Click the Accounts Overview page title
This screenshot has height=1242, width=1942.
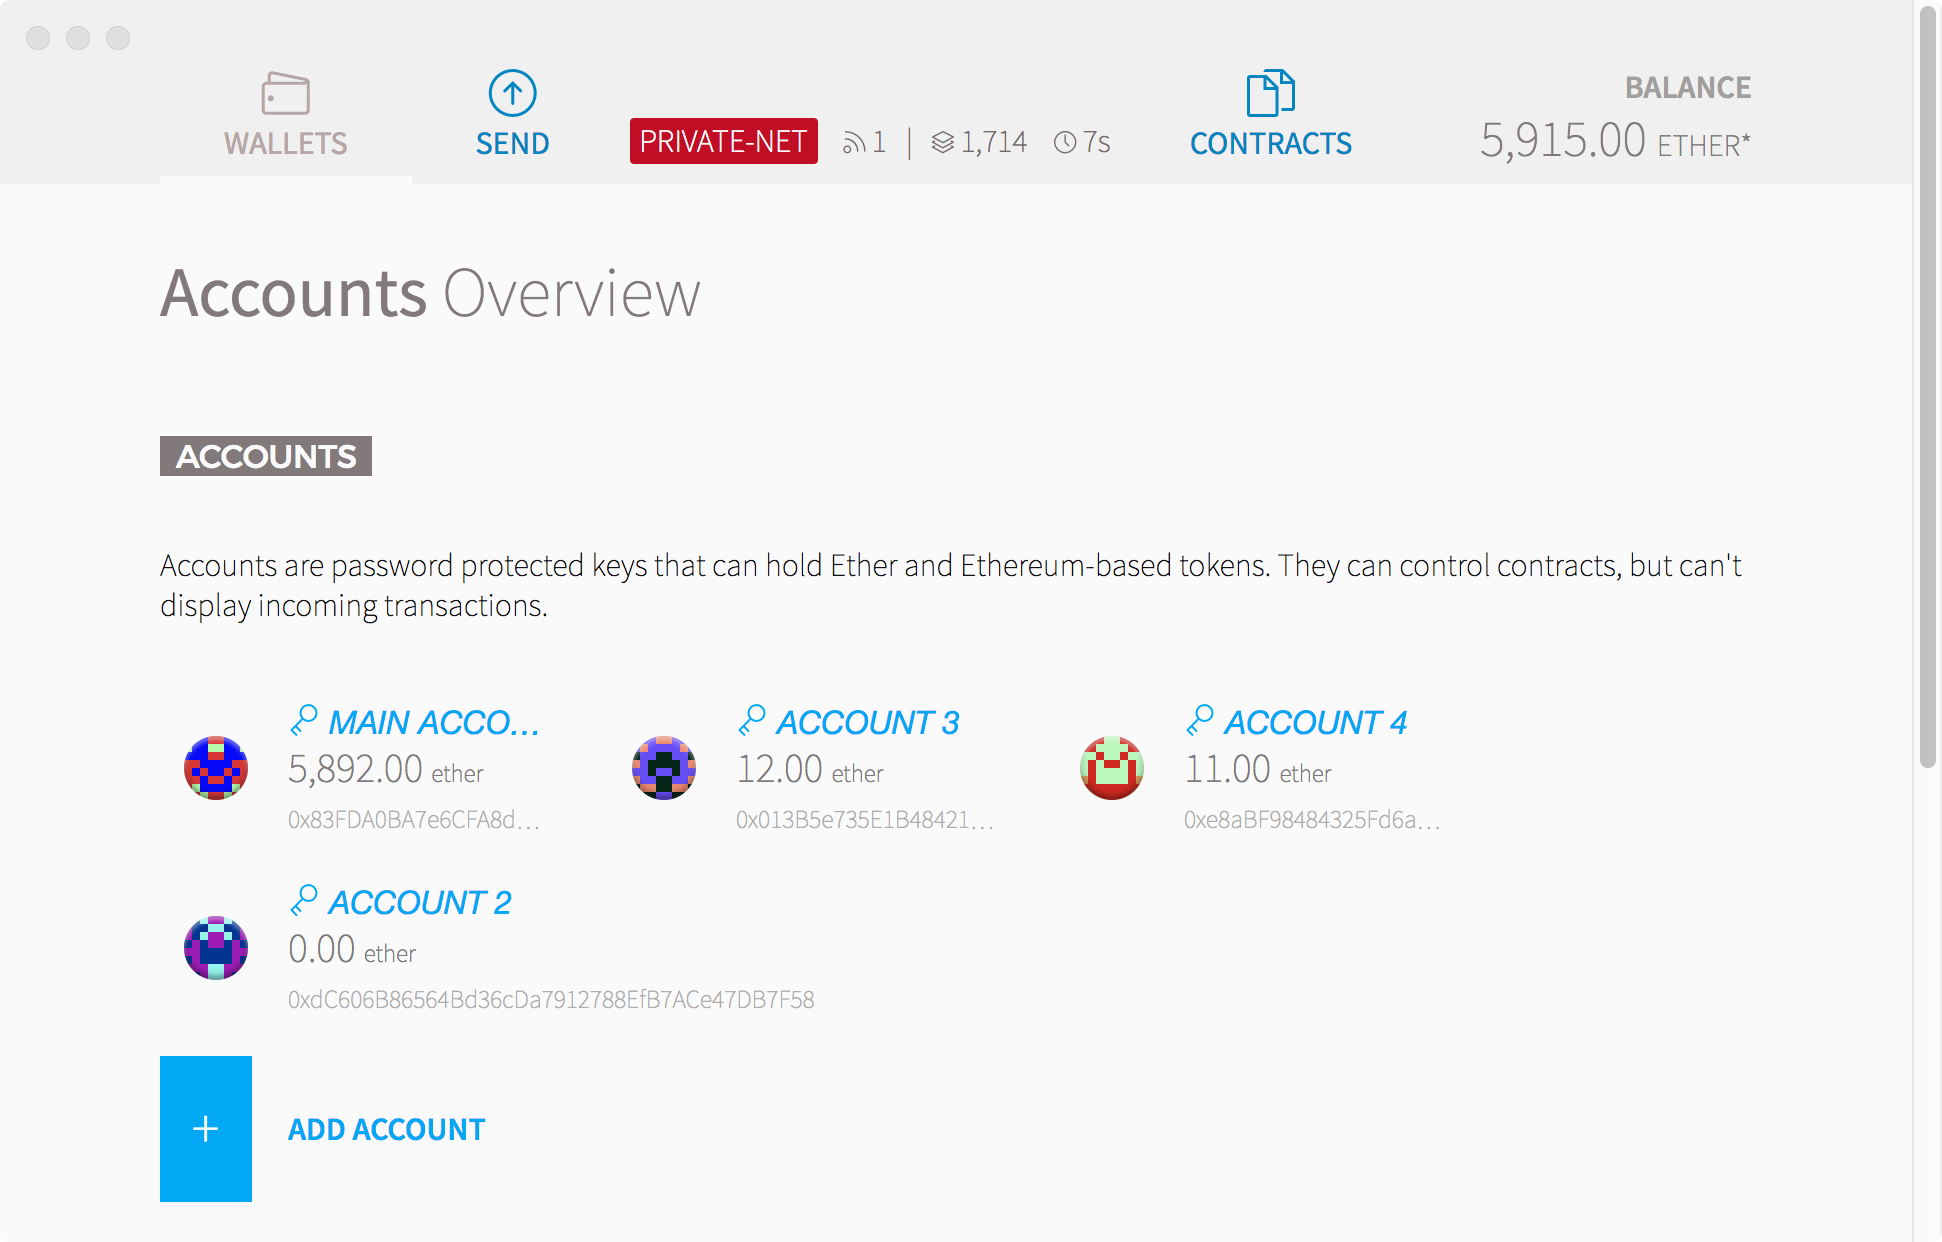(430, 294)
